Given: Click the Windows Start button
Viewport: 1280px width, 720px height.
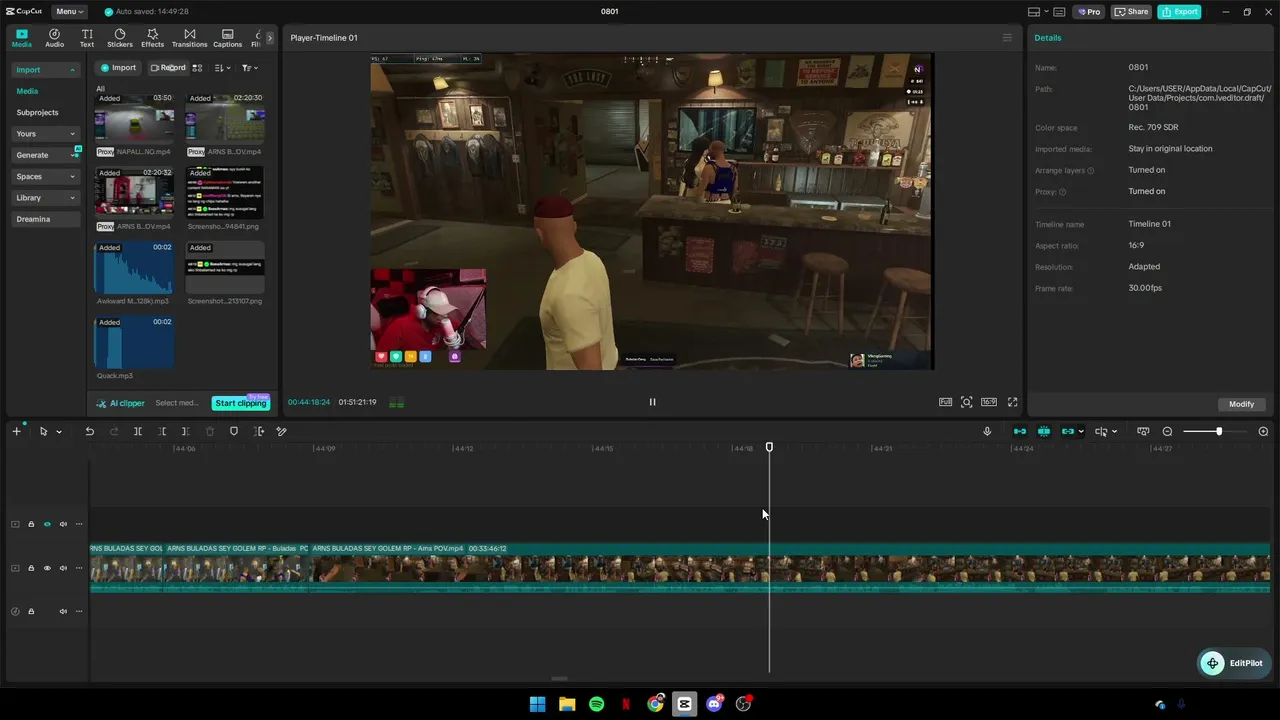Looking at the screenshot, I should coord(537,704).
